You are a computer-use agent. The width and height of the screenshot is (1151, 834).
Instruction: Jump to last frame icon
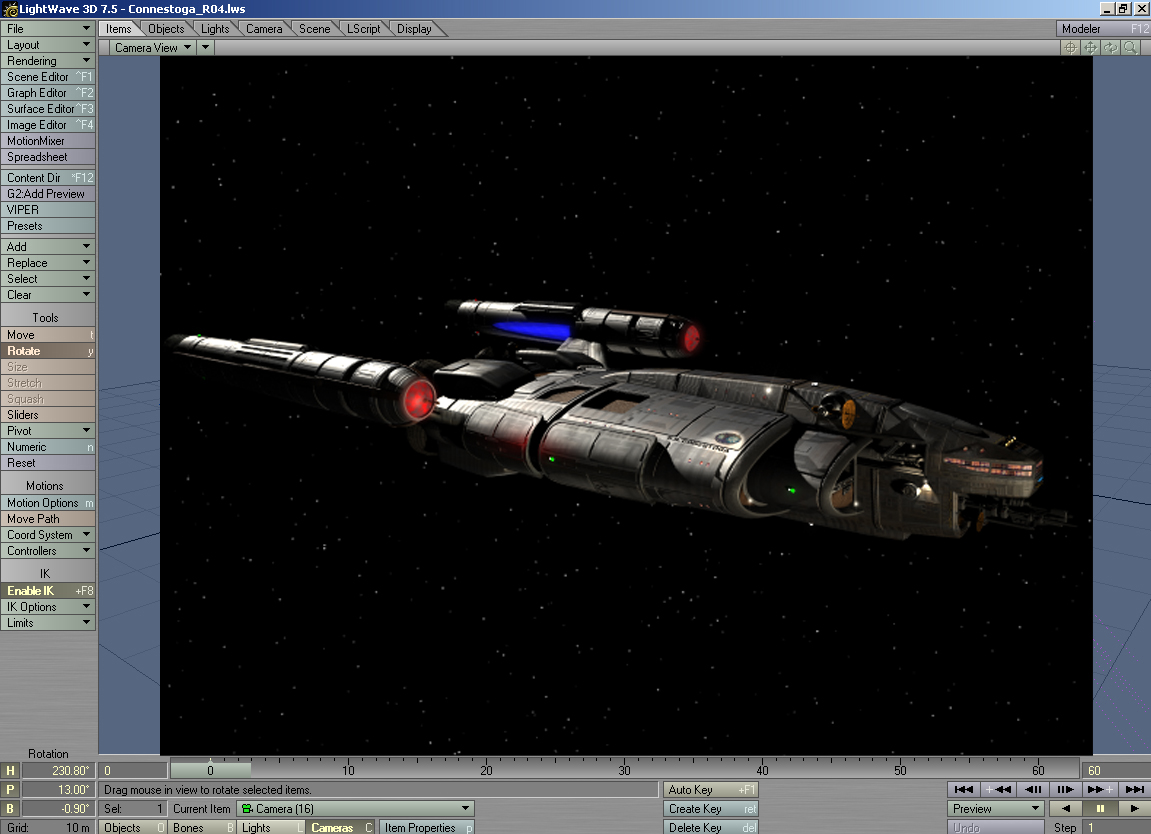click(x=1133, y=789)
